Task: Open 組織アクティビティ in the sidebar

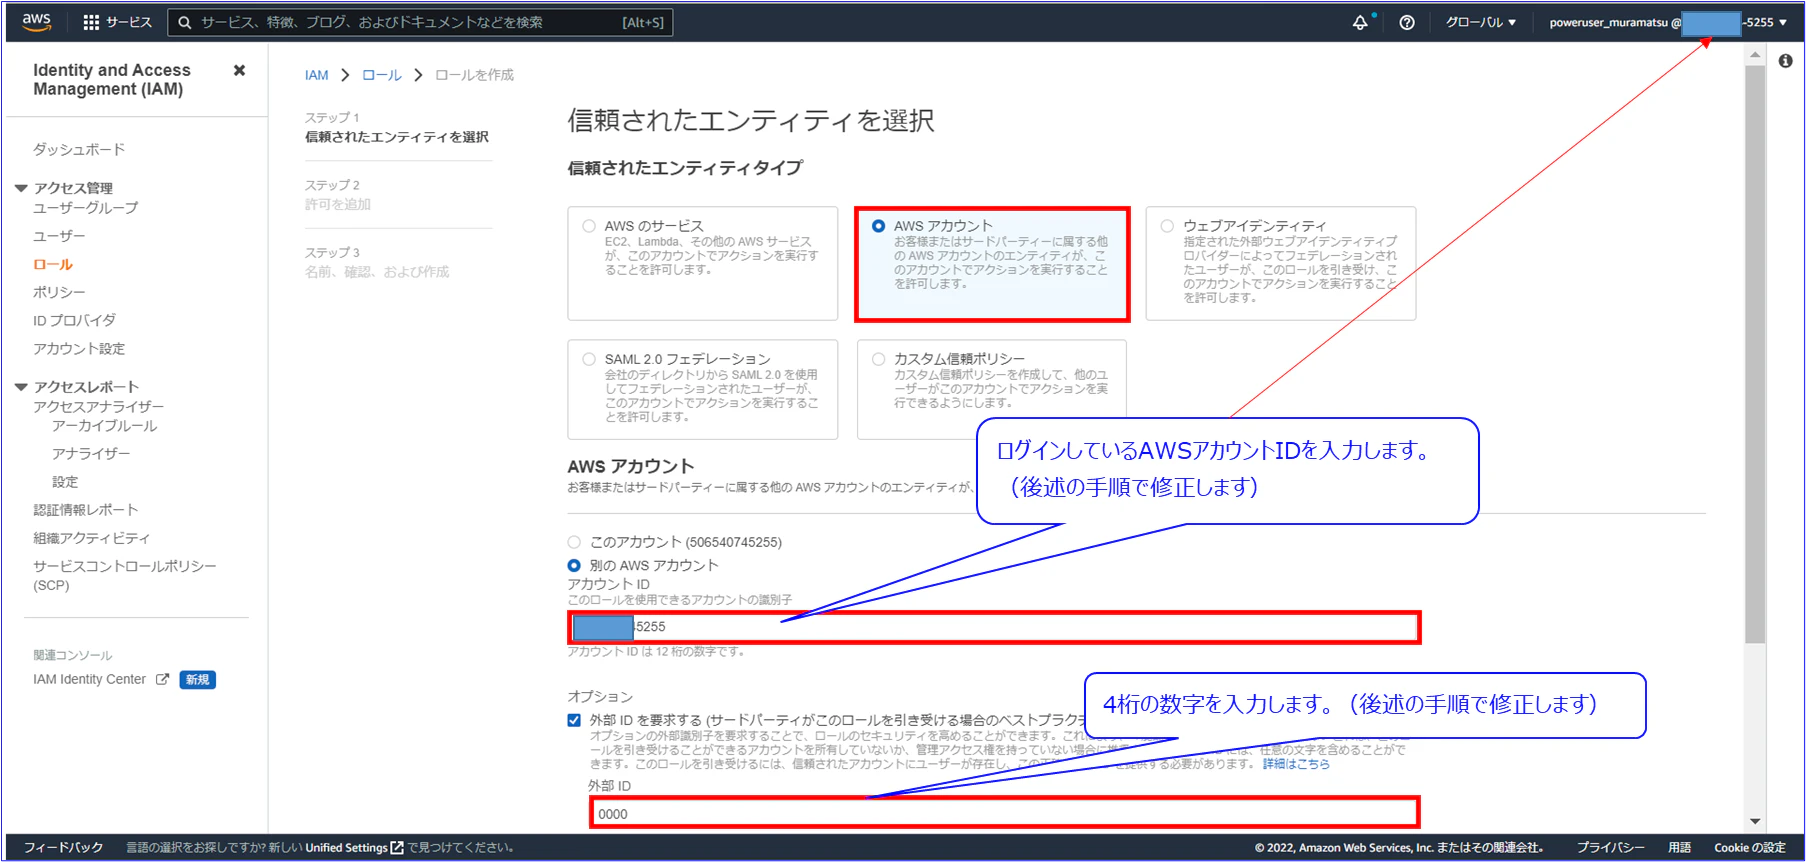Action: [x=91, y=538]
